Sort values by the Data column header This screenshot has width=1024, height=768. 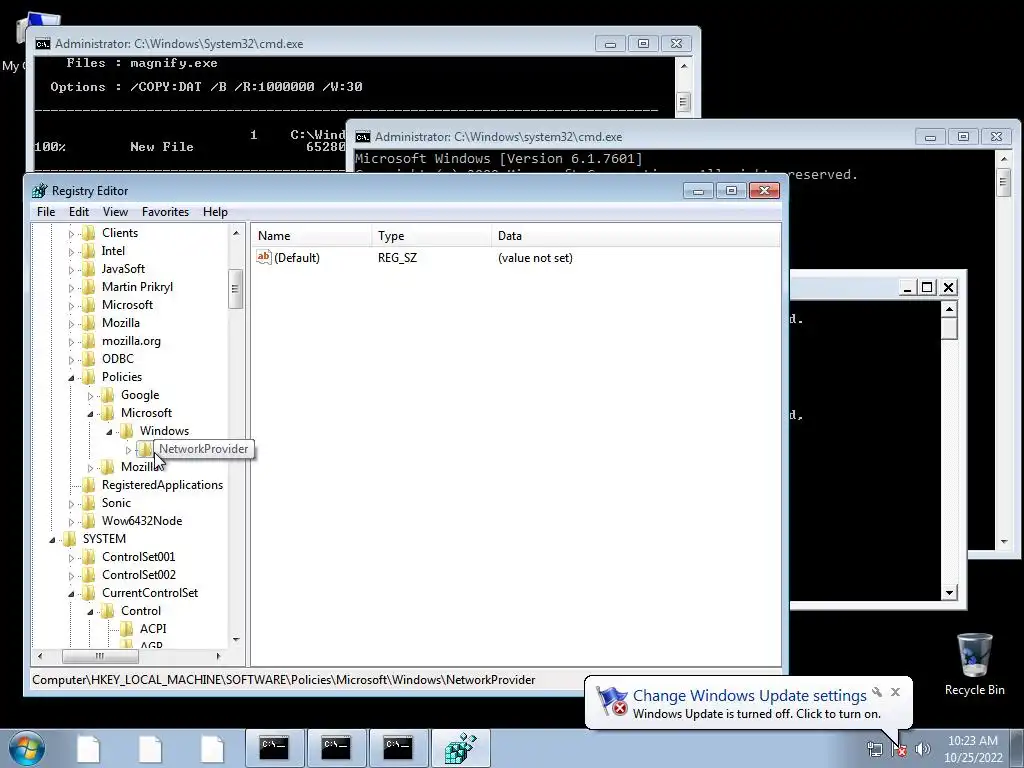635,236
